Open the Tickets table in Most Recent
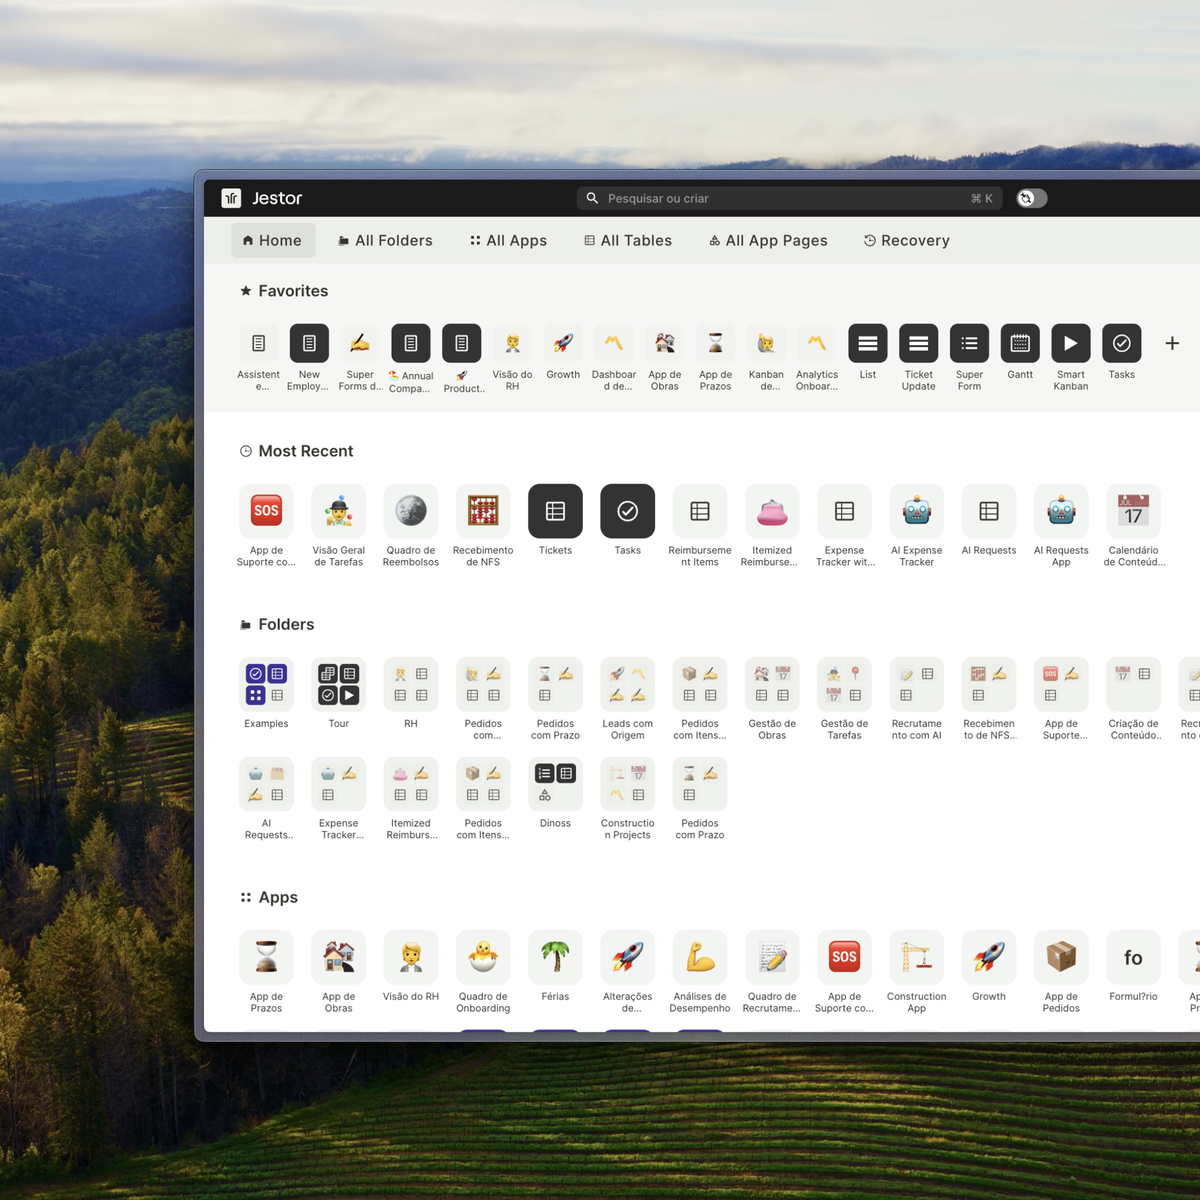This screenshot has width=1200, height=1200. 555,511
